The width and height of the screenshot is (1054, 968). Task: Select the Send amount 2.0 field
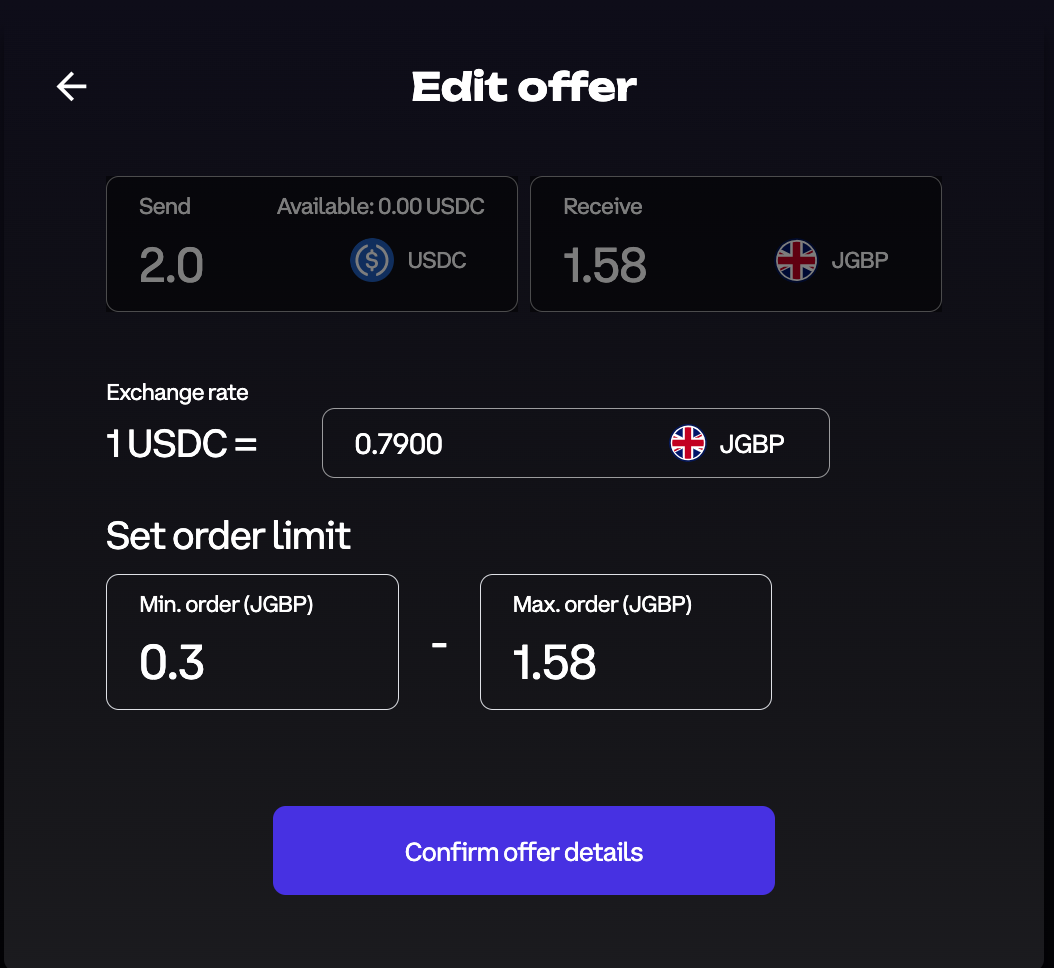coord(172,265)
